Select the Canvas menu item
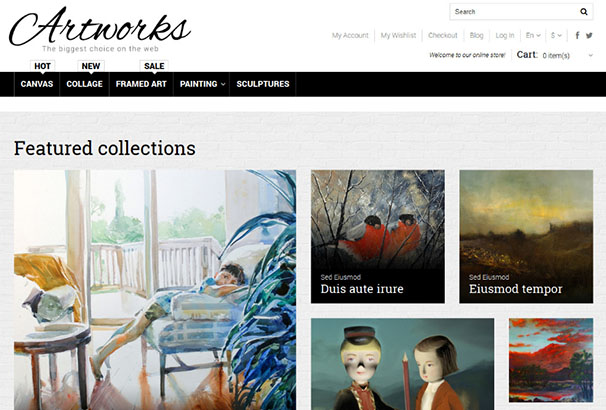The height and width of the screenshot is (410, 606). click(37, 84)
